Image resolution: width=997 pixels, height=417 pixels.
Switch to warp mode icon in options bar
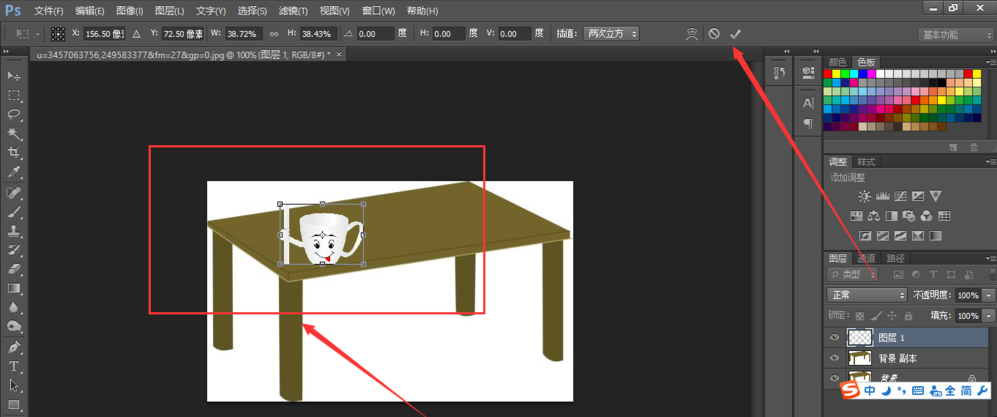click(690, 33)
